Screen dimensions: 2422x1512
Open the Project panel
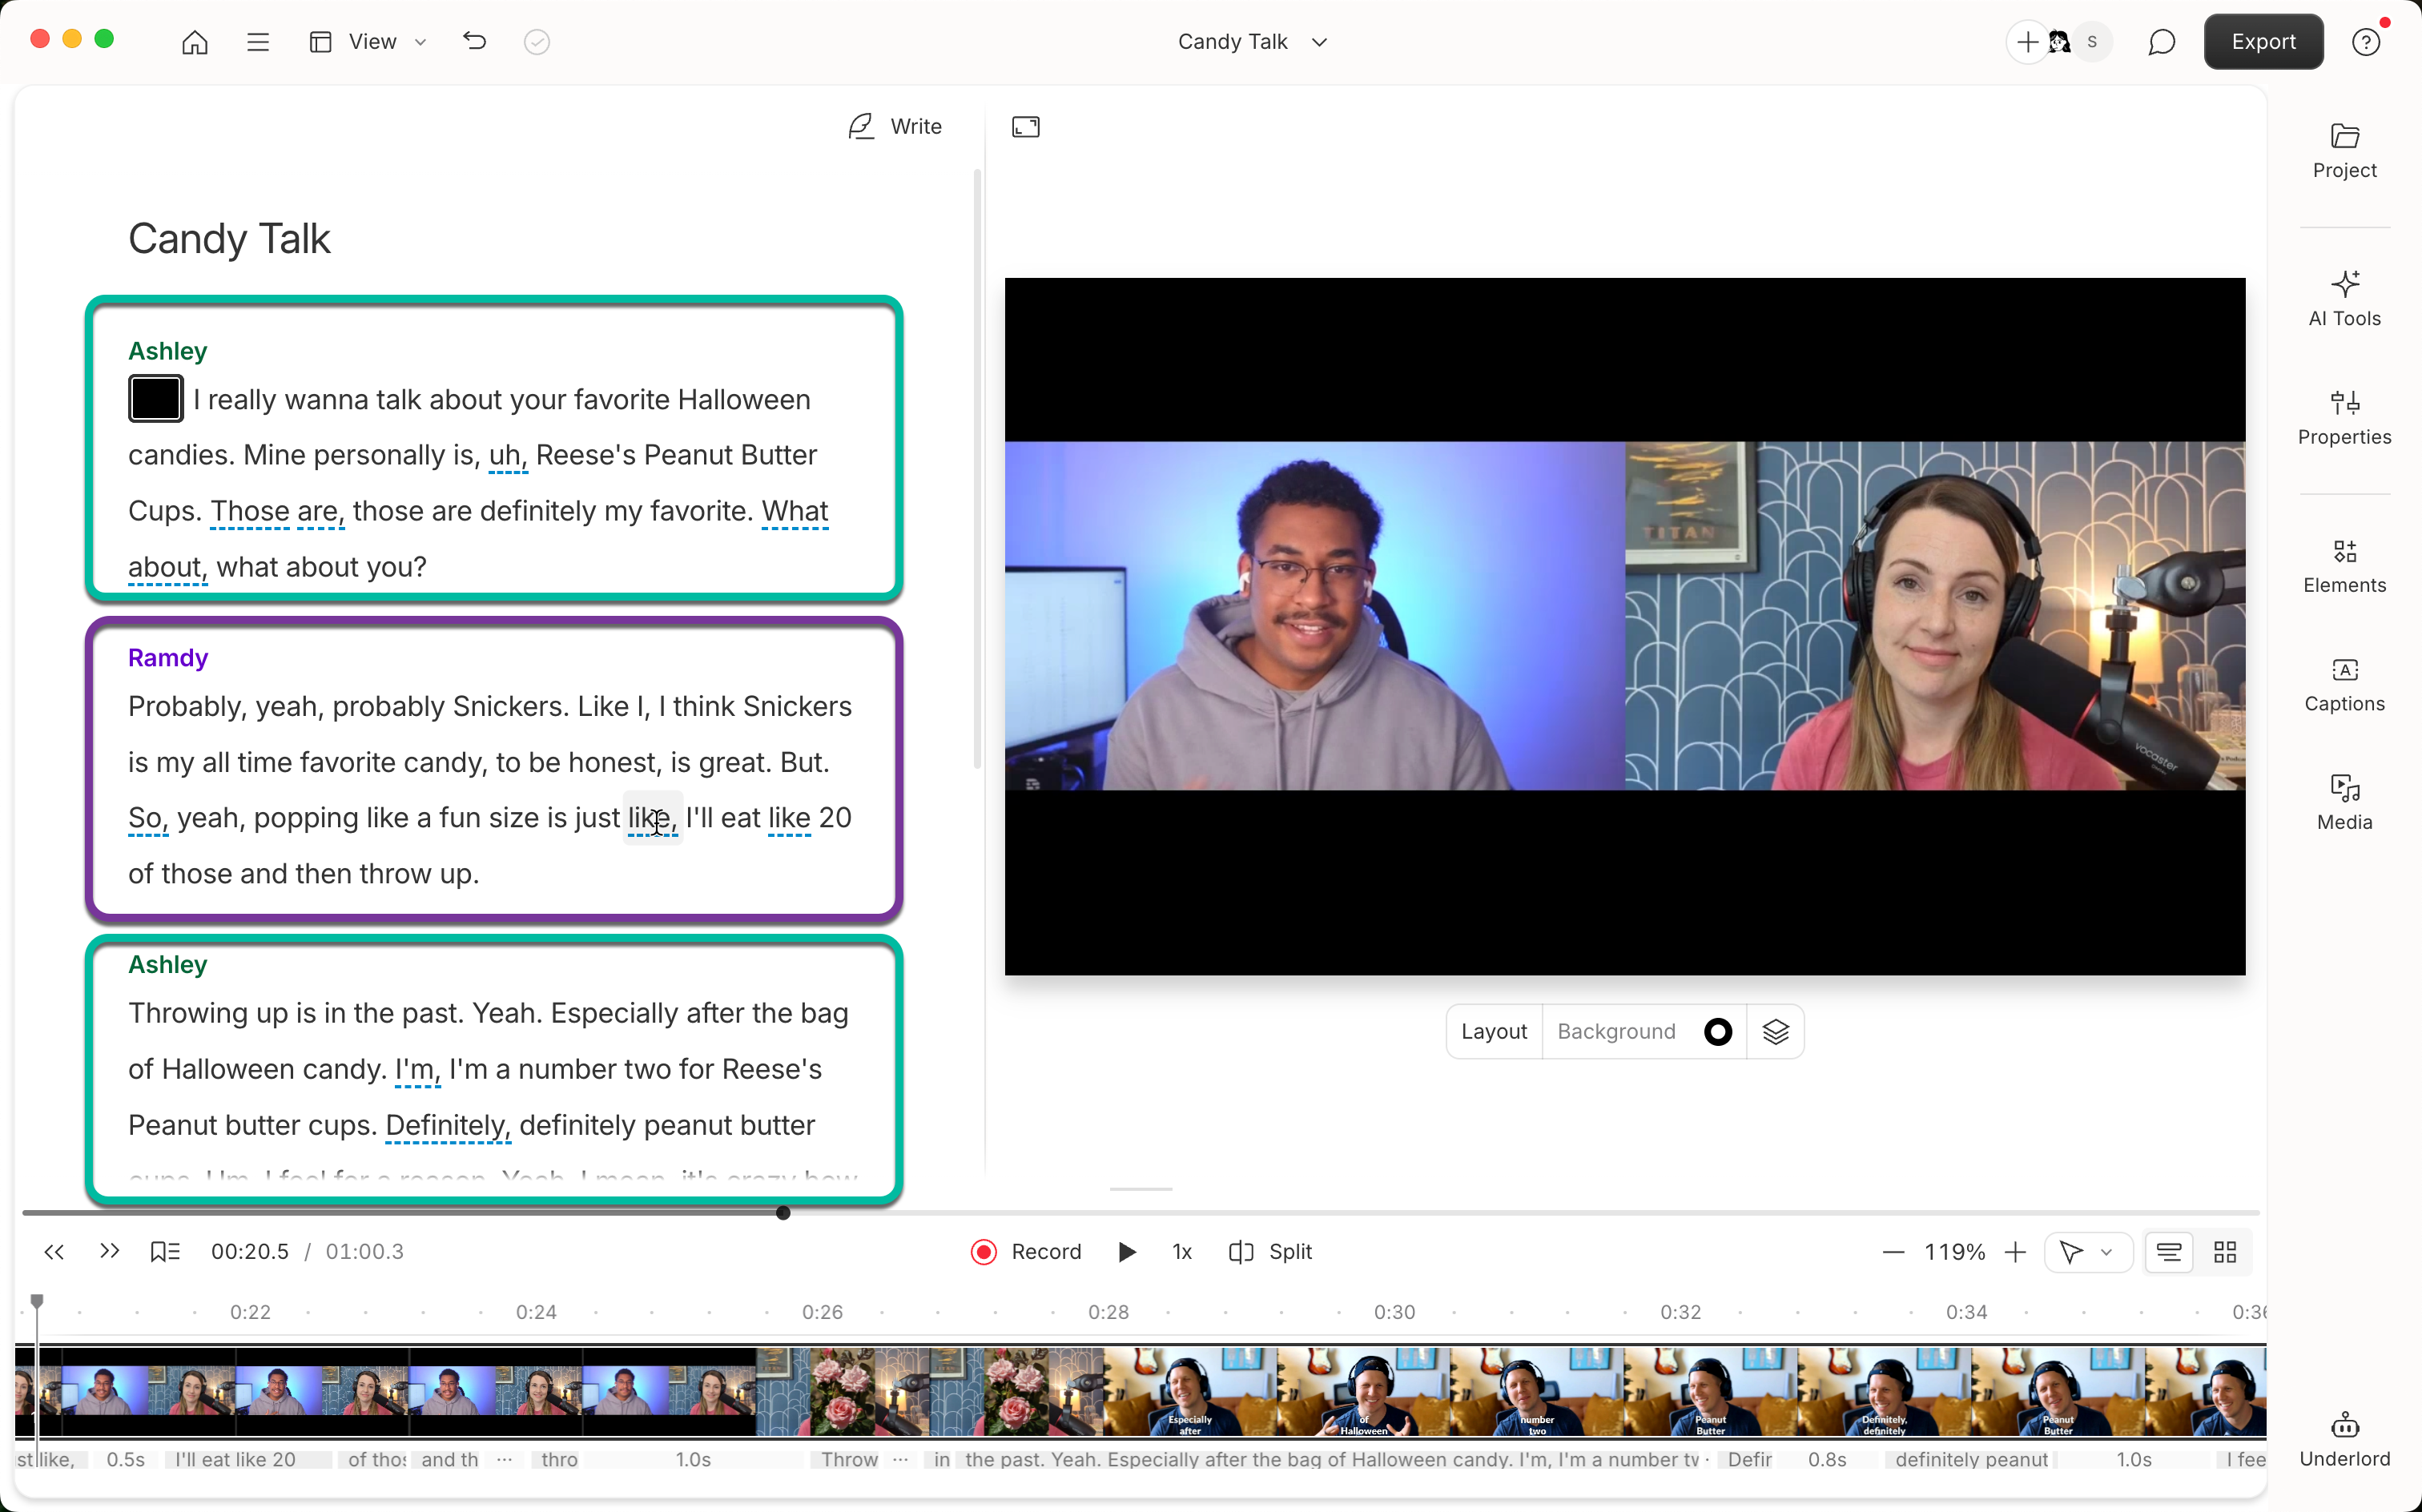2344,150
